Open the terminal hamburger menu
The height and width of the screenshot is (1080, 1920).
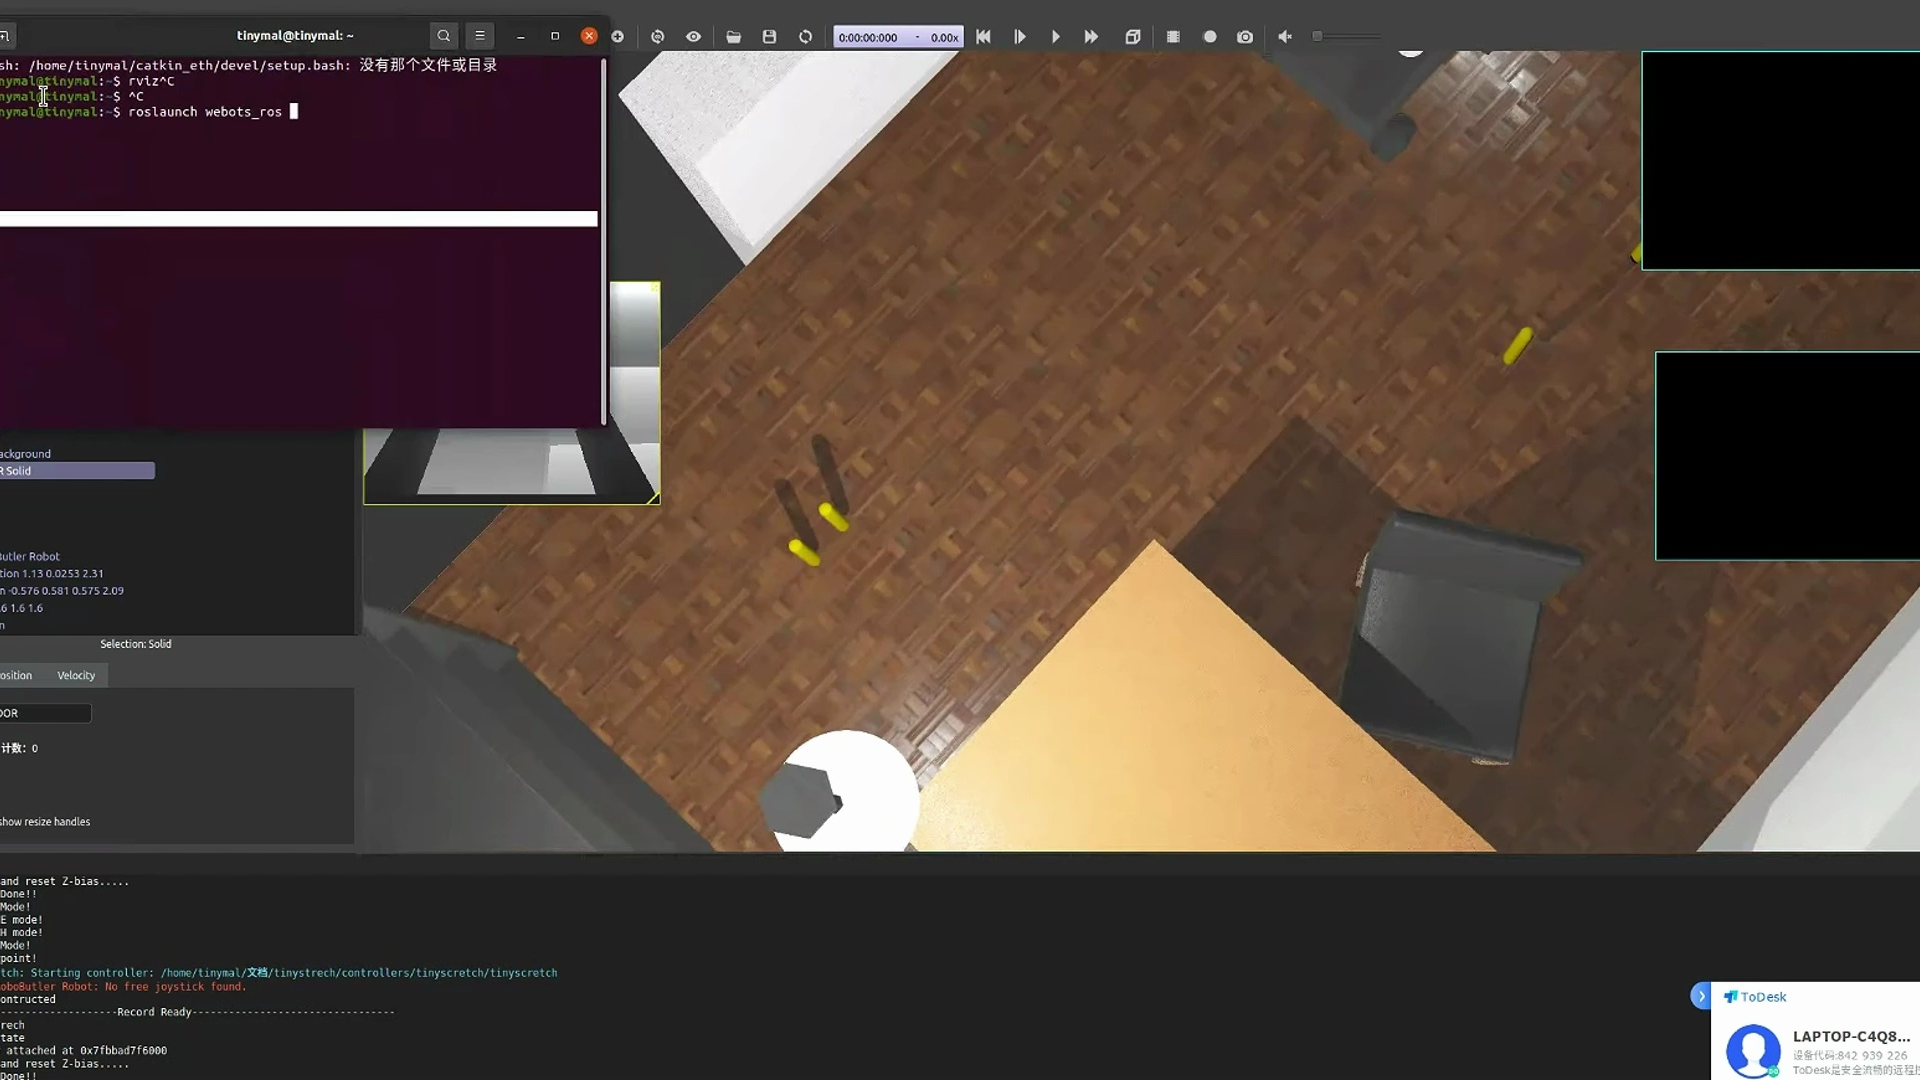coord(480,36)
